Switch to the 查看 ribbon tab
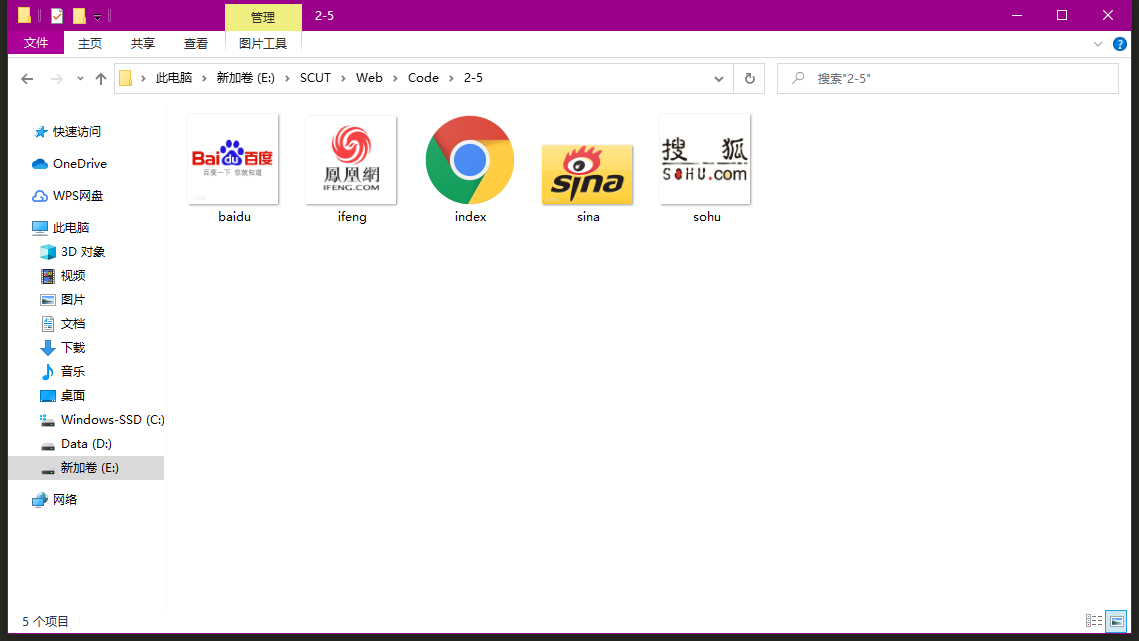Screen dimensions: 1139x641 point(196,43)
